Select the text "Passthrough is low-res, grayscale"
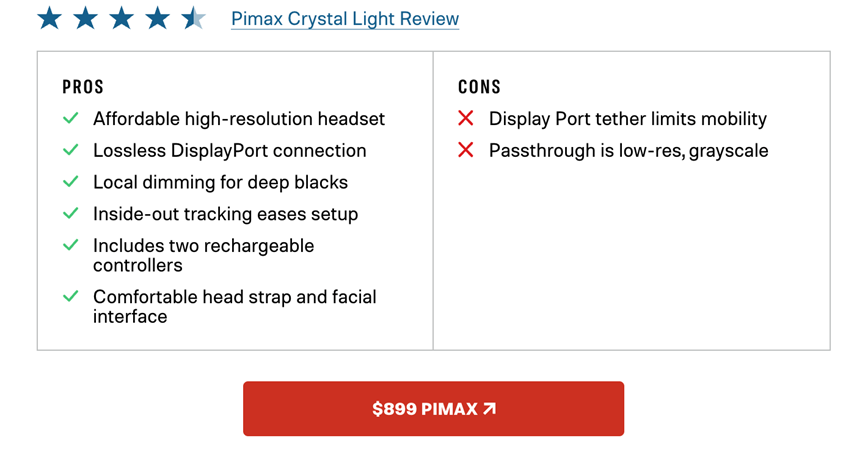865x460 pixels. [628, 151]
